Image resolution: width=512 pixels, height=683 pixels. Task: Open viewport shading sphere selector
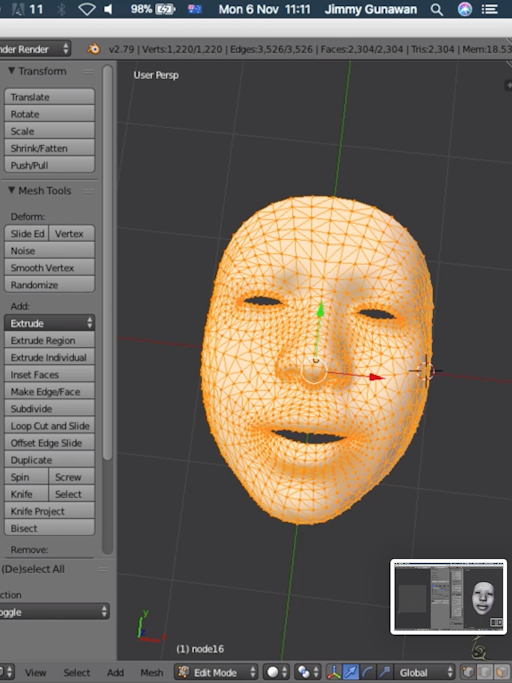tap(277, 672)
